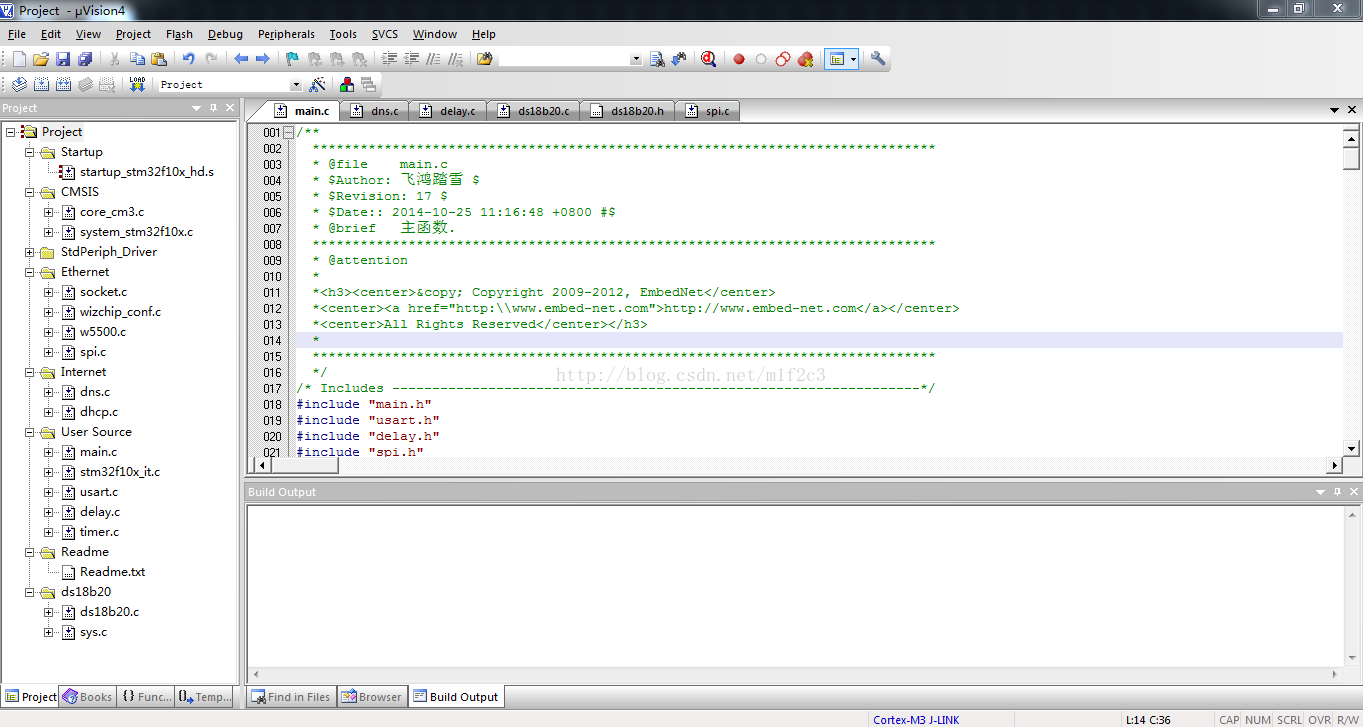1363x728 pixels.
Task: Pin the Build Output panel with the pushpin
Action: click(x=1337, y=492)
